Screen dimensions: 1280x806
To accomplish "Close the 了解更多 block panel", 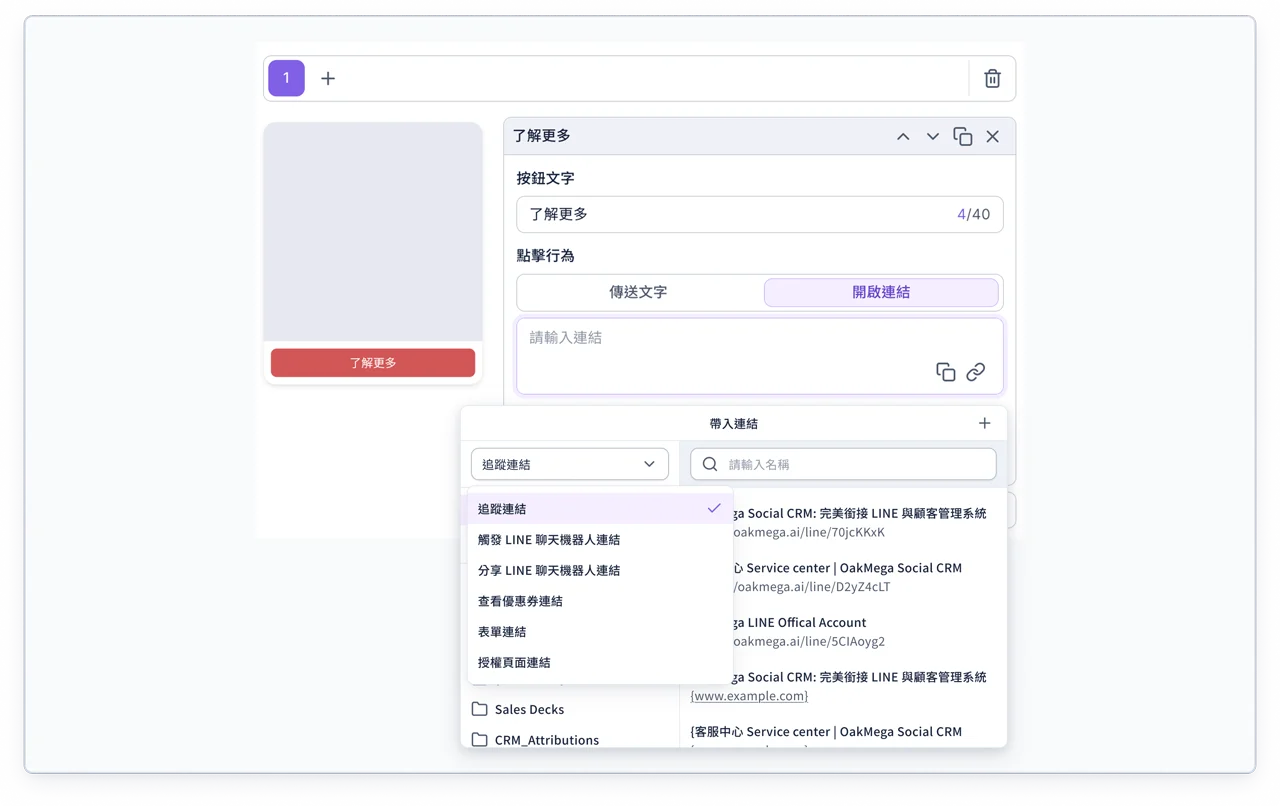I will coord(993,136).
